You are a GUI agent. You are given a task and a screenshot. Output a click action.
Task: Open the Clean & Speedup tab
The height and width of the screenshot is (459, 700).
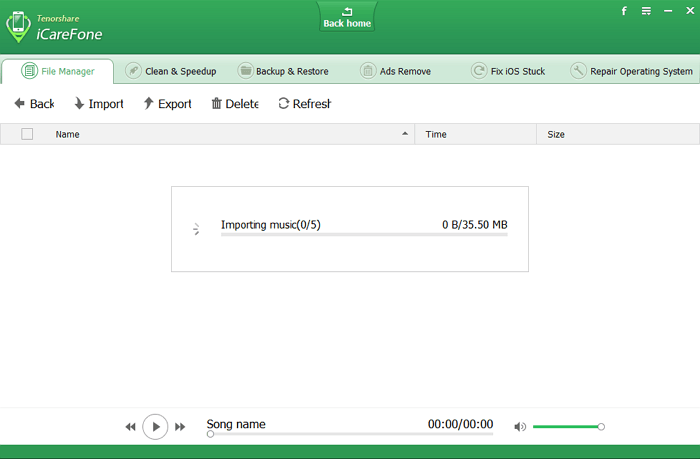point(171,71)
